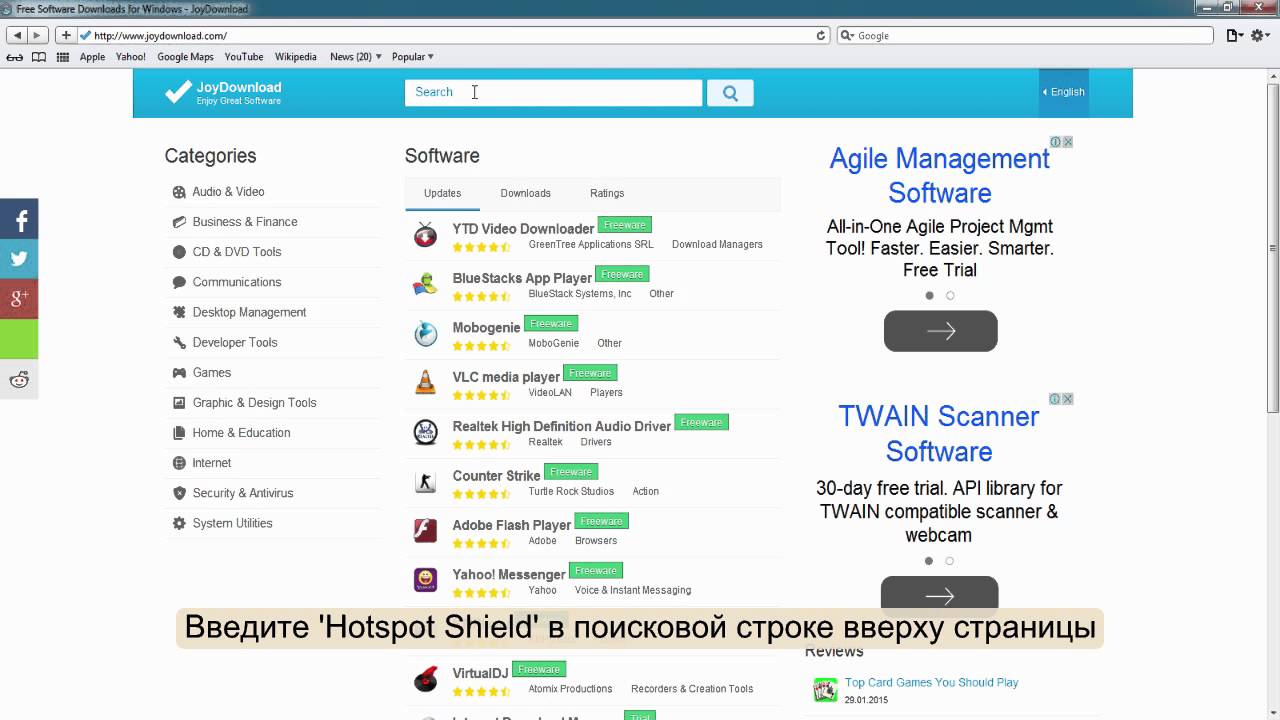1280x720 pixels.
Task: Open the Apple bookmark
Action: pyautogui.click(x=92, y=57)
